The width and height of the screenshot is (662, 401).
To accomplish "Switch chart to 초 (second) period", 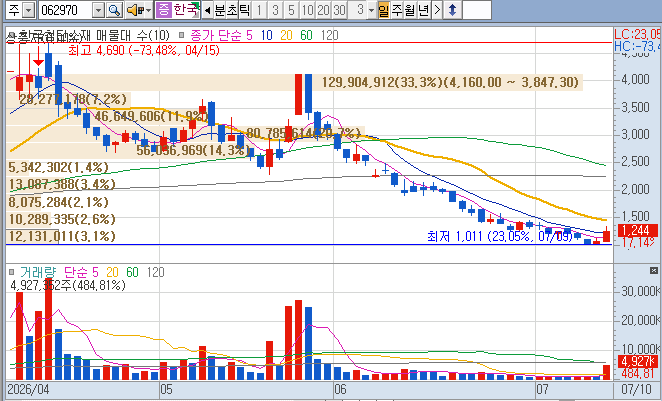I will (x=232, y=10).
